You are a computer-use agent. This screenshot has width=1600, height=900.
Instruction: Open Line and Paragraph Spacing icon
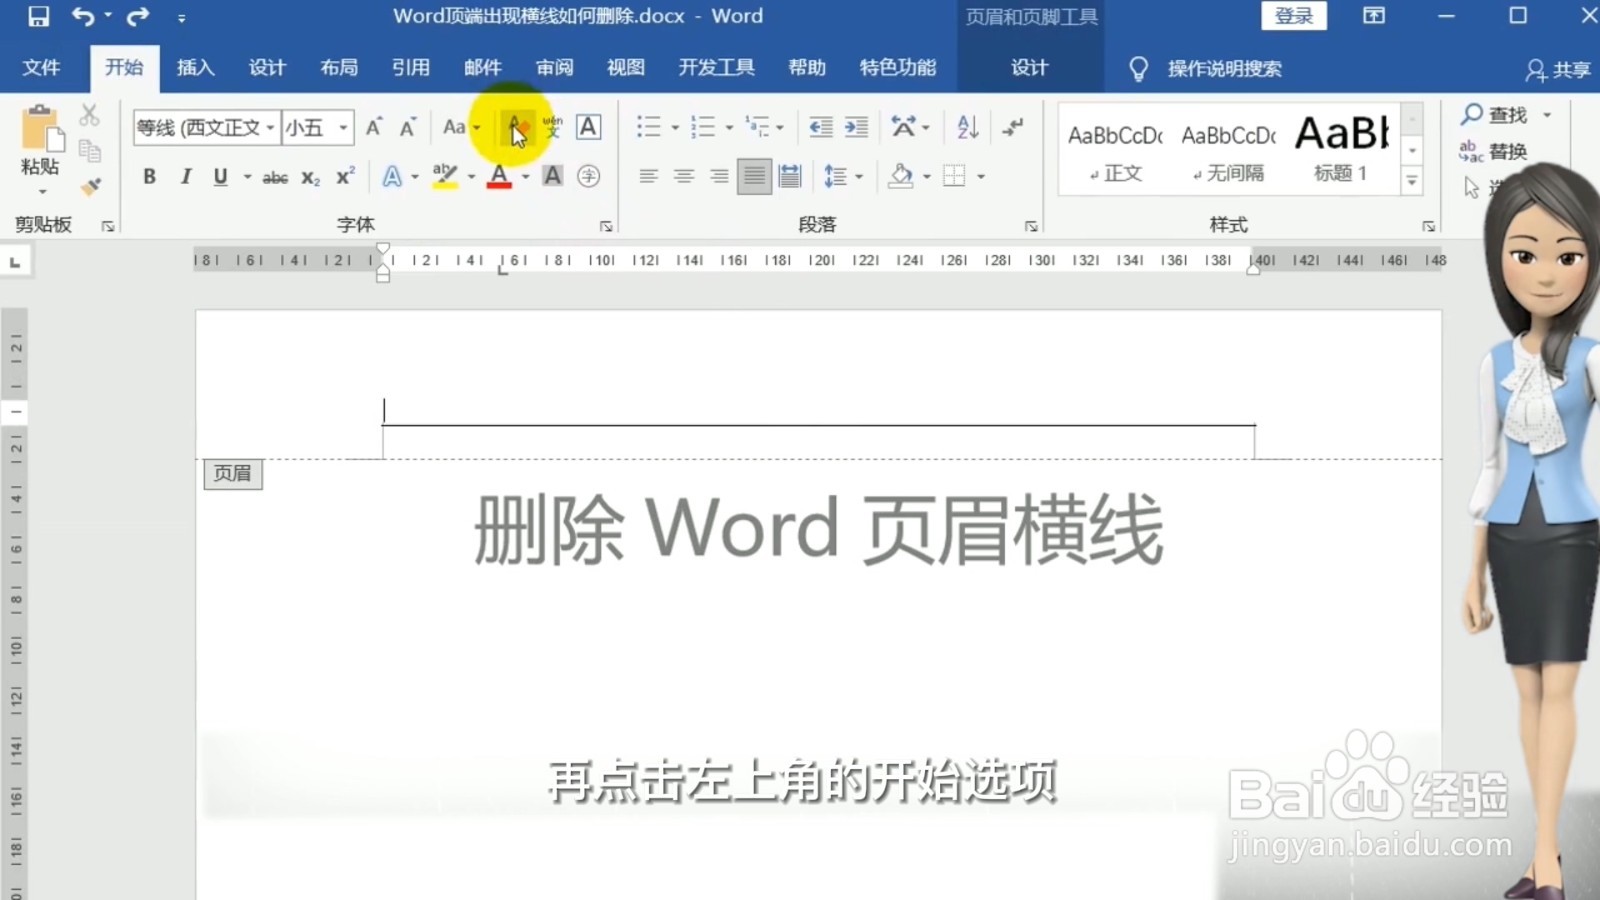tap(836, 177)
